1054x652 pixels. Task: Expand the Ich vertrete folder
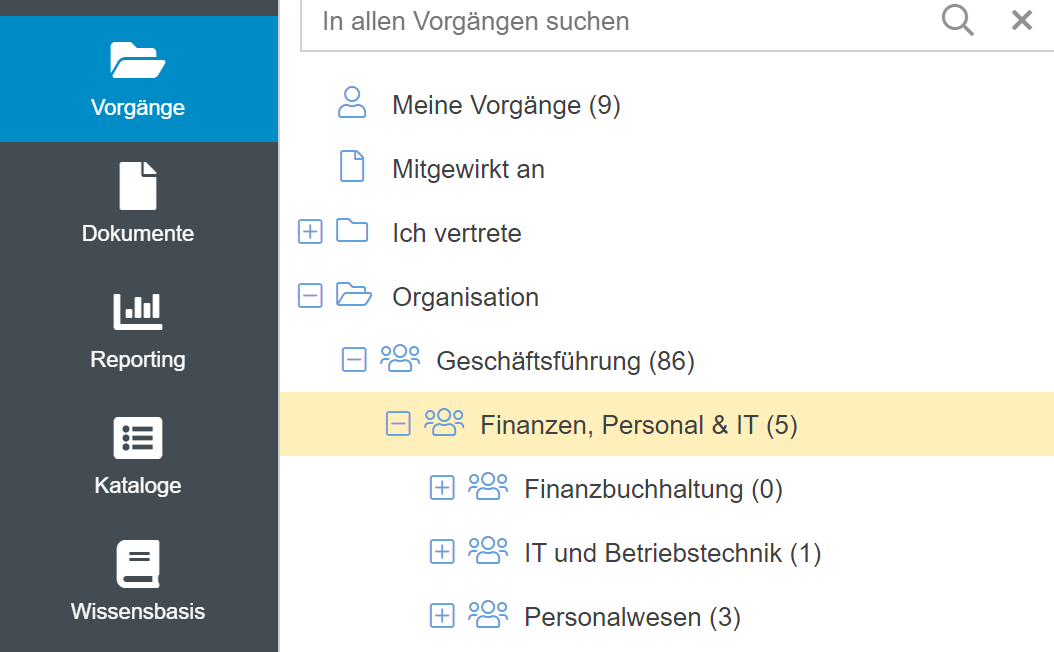tap(311, 232)
